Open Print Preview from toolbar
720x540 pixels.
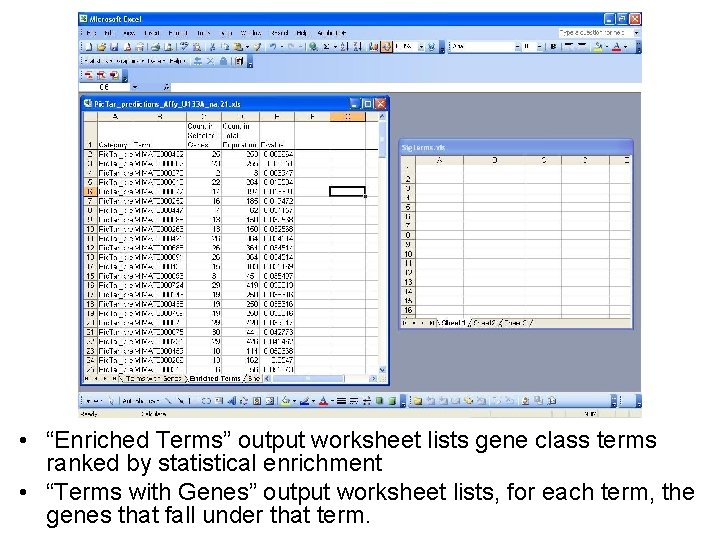coord(168,46)
